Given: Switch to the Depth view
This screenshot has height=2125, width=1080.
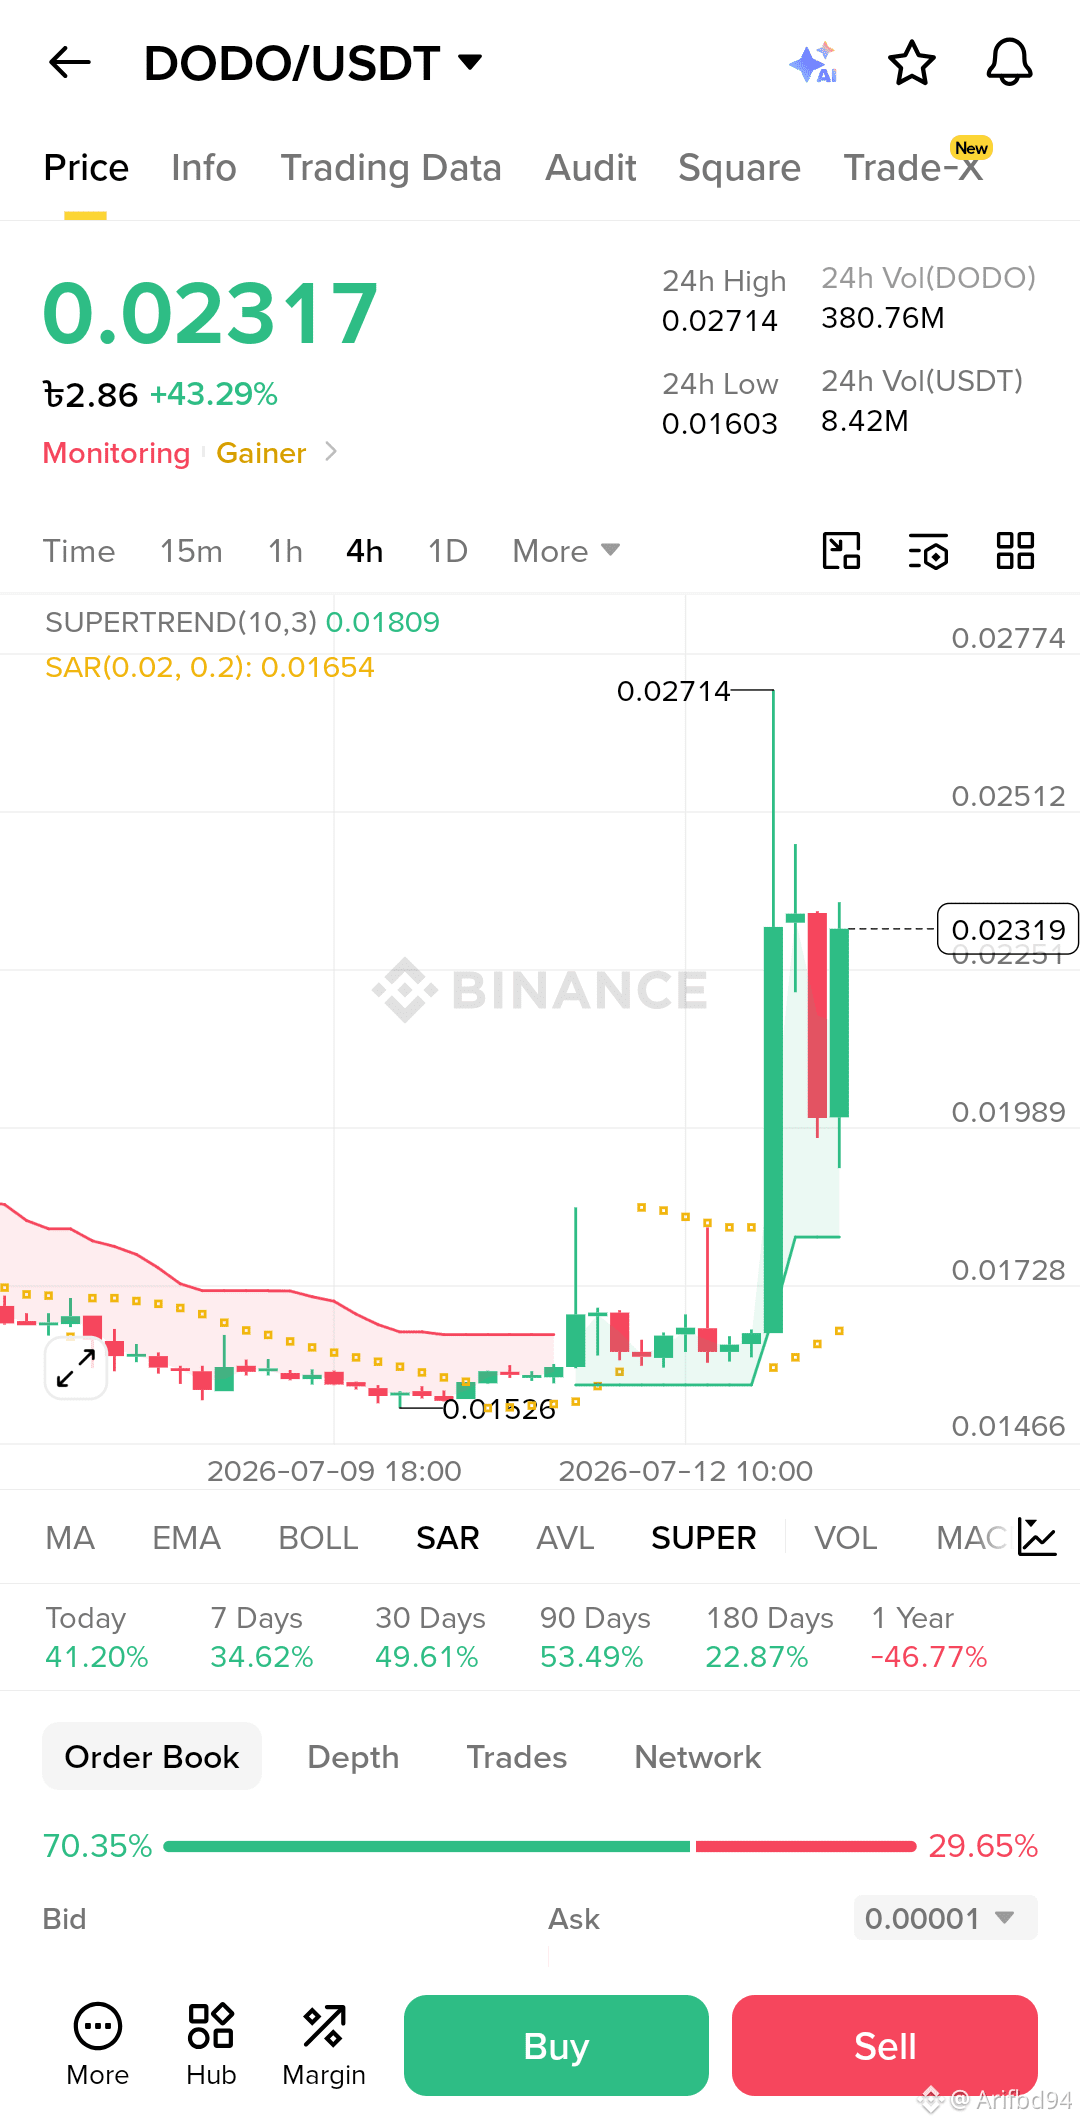Looking at the screenshot, I should 353,1757.
